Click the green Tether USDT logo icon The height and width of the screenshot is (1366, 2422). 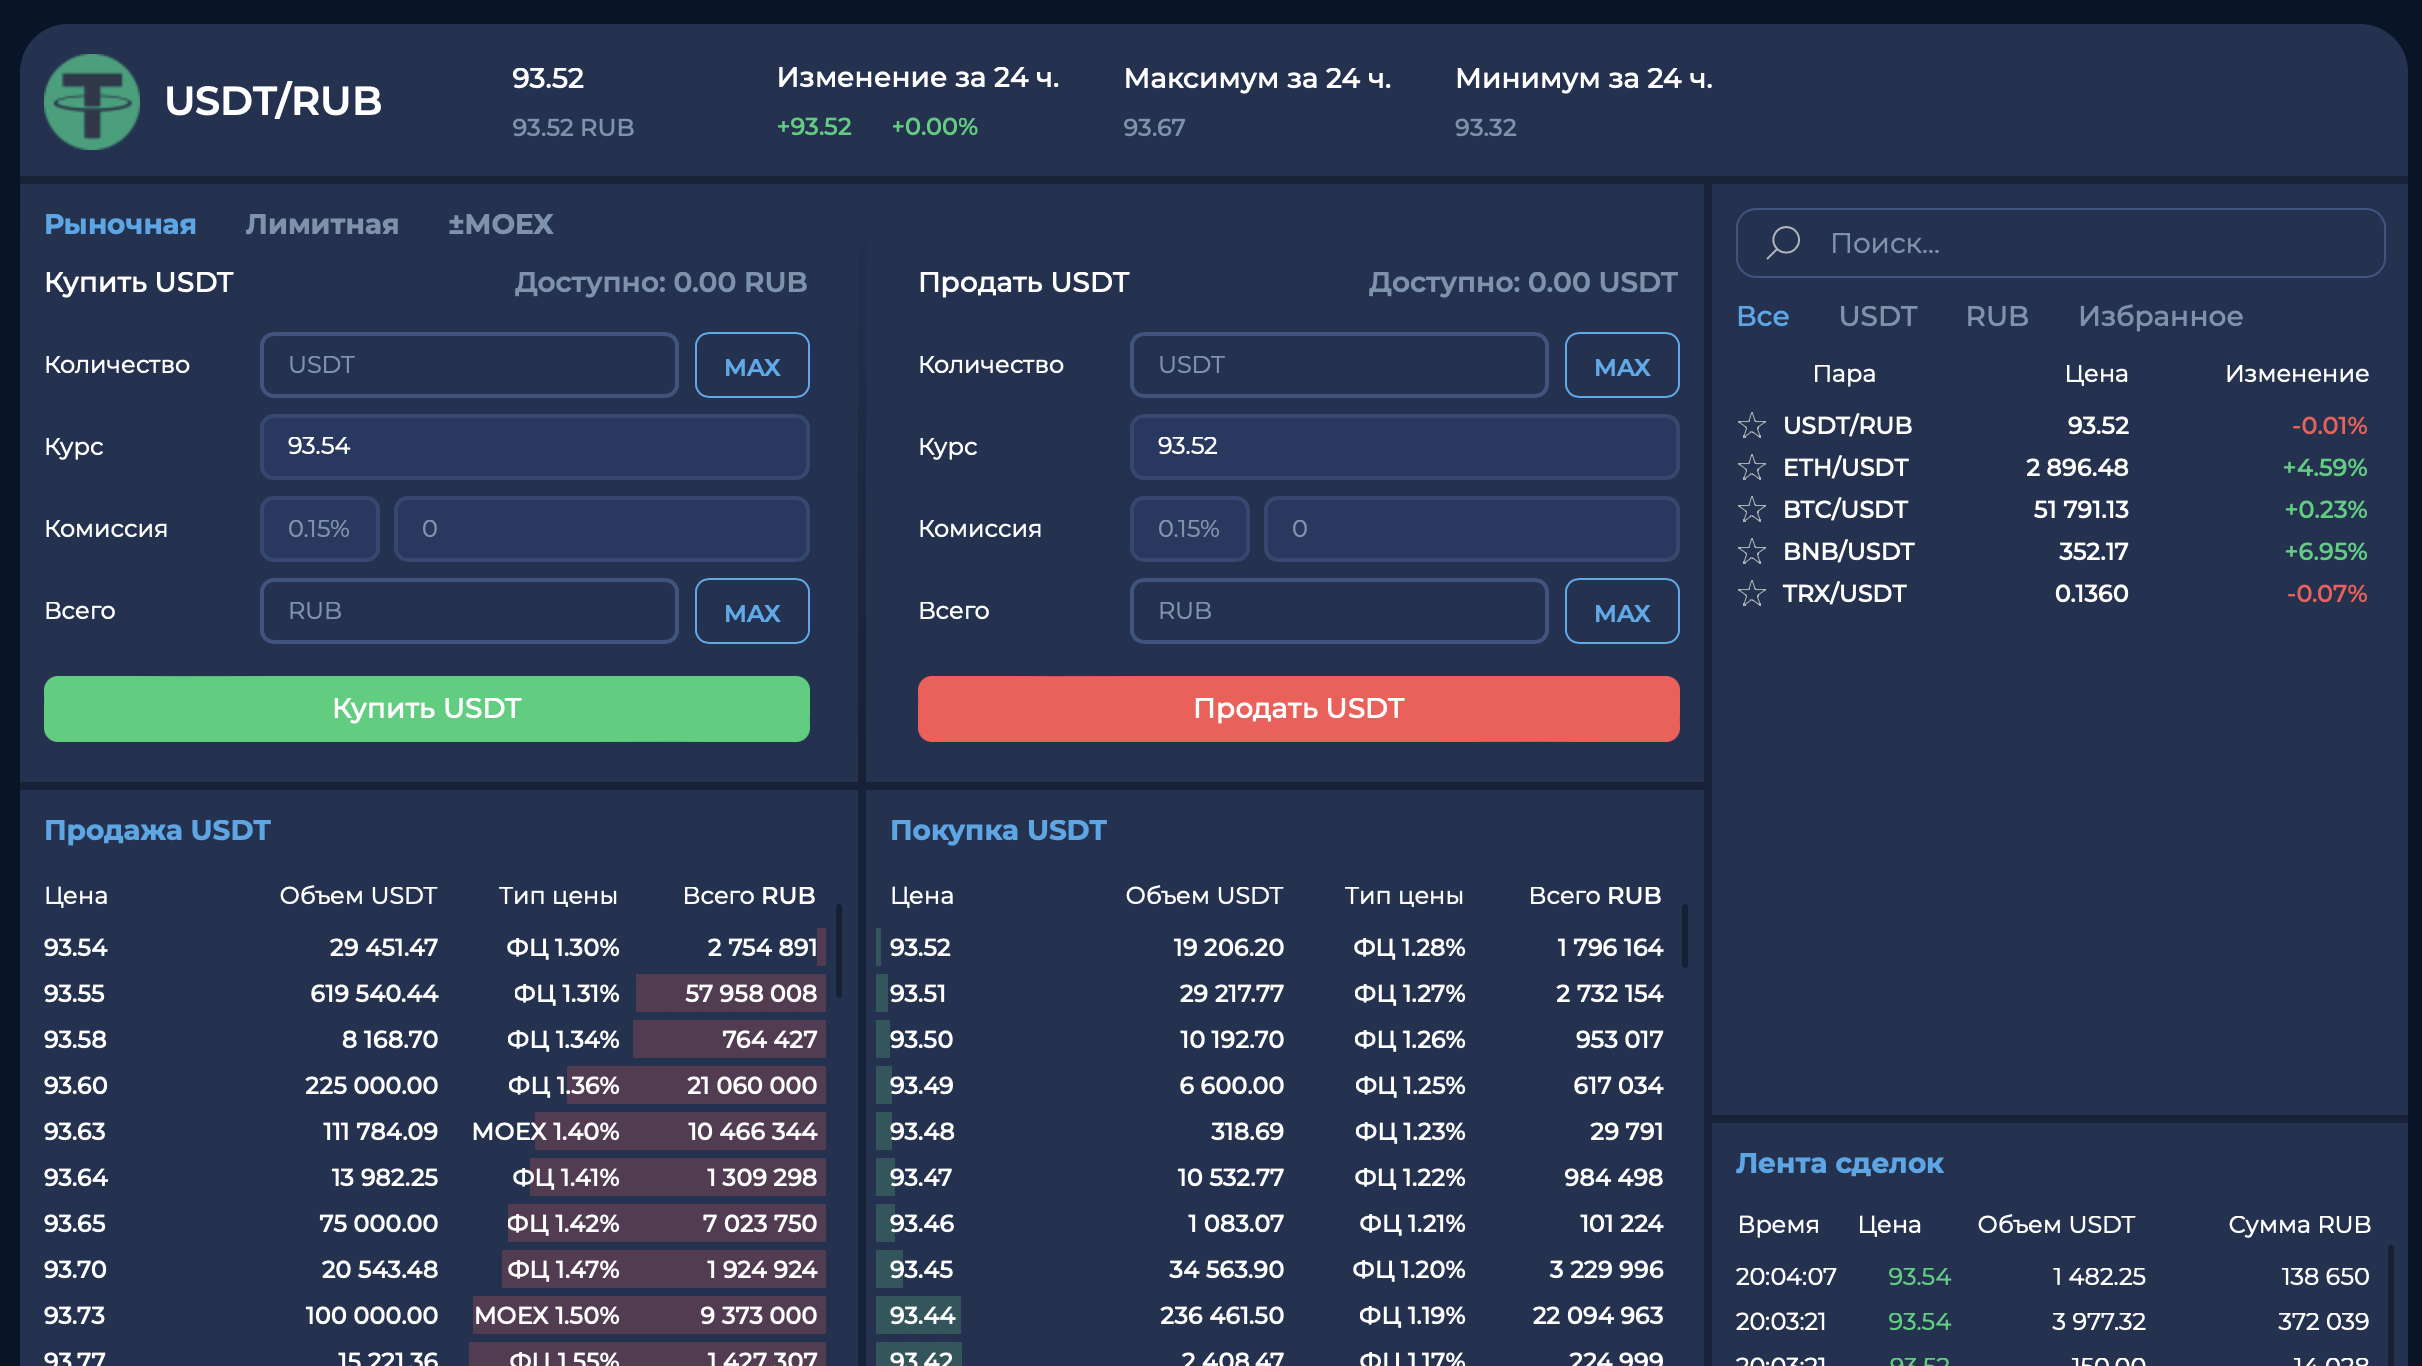tap(92, 102)
